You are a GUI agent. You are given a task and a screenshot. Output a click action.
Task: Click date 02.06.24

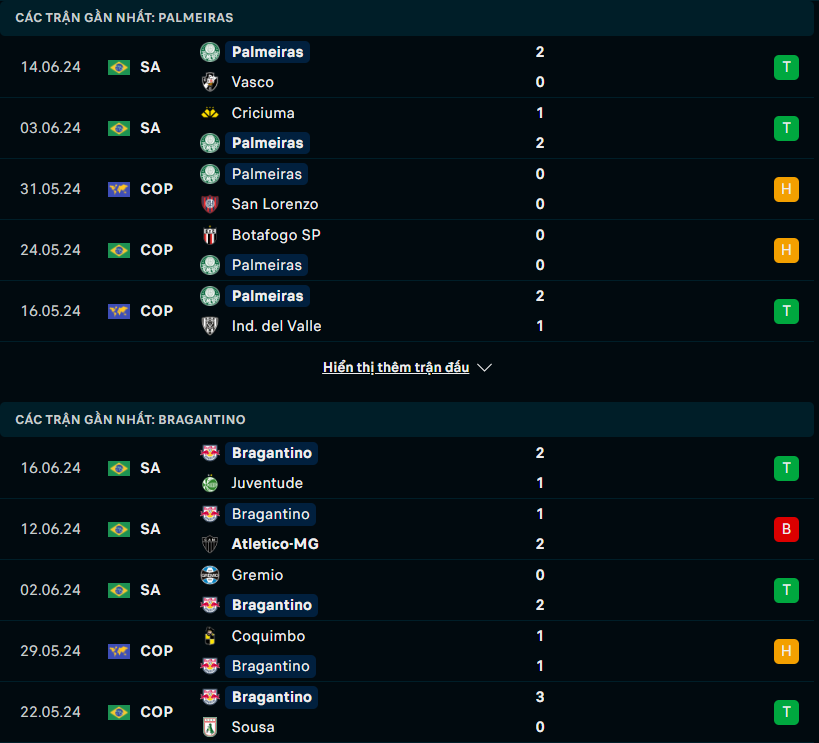click(51, 590)
